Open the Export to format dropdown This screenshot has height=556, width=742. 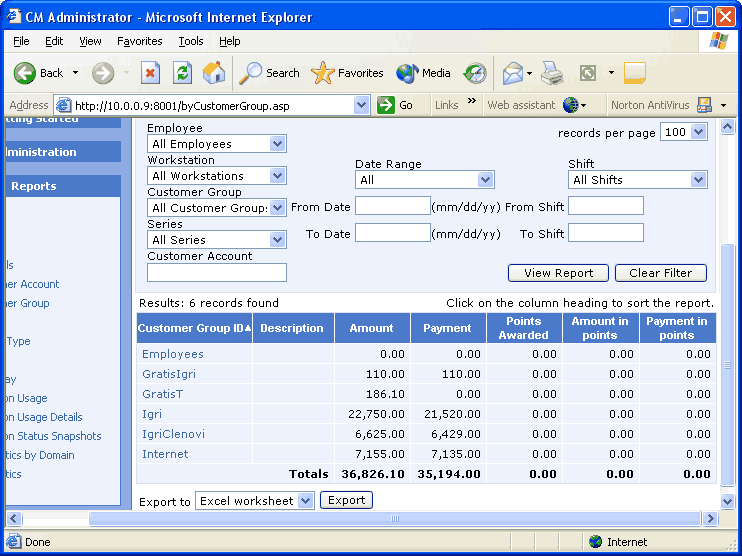click(306, 501)
